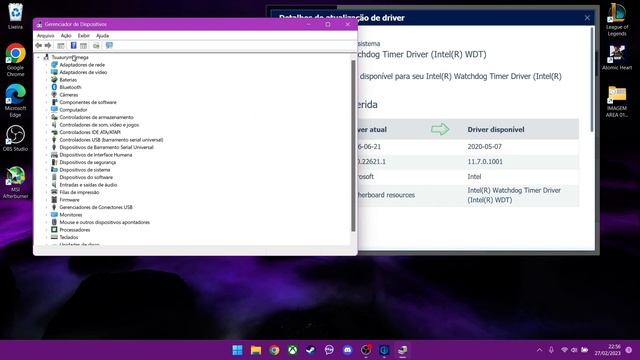Collapse the root computer node
Image resolution: width=640 pixels, height=360 pixels.
[39, 58]
